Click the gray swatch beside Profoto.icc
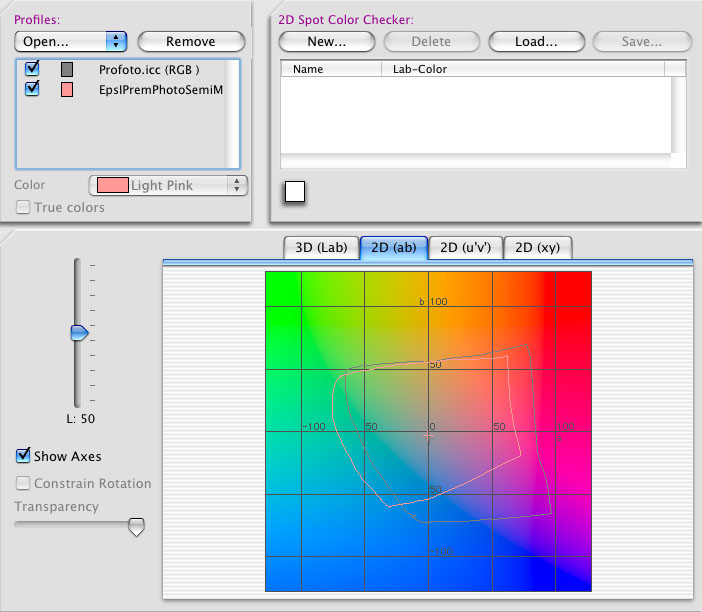The height and width of the screenshot is (612, 702). [67, 69]
